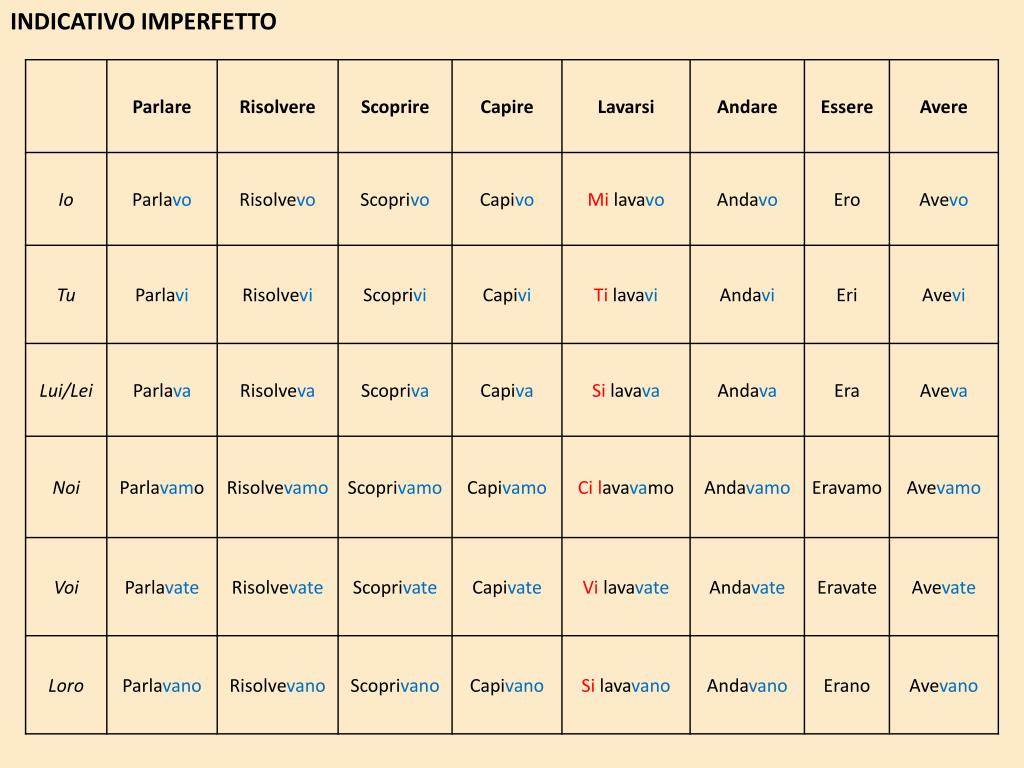The width and height of the screenshot is (1024, 768).
Task: Select the Lavarsi column header
Action: [x=626, y=107]
